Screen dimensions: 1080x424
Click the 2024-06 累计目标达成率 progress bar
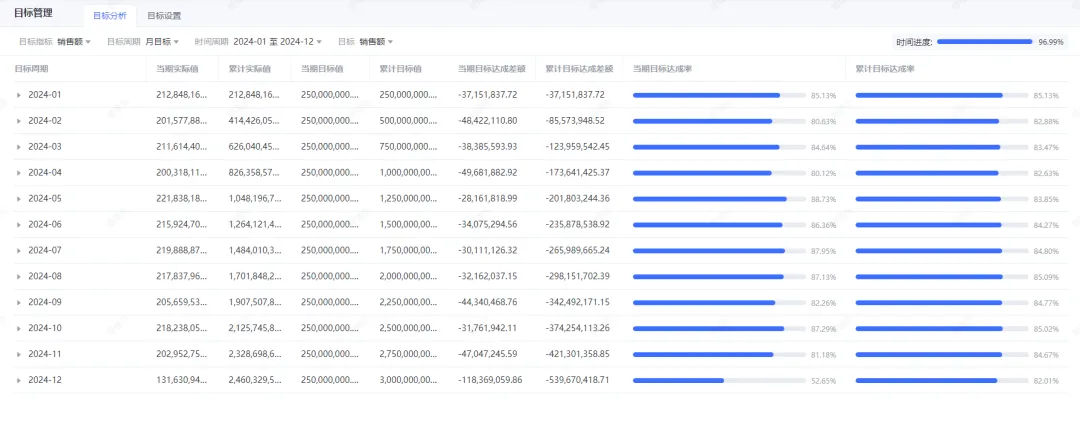(942, 225)
